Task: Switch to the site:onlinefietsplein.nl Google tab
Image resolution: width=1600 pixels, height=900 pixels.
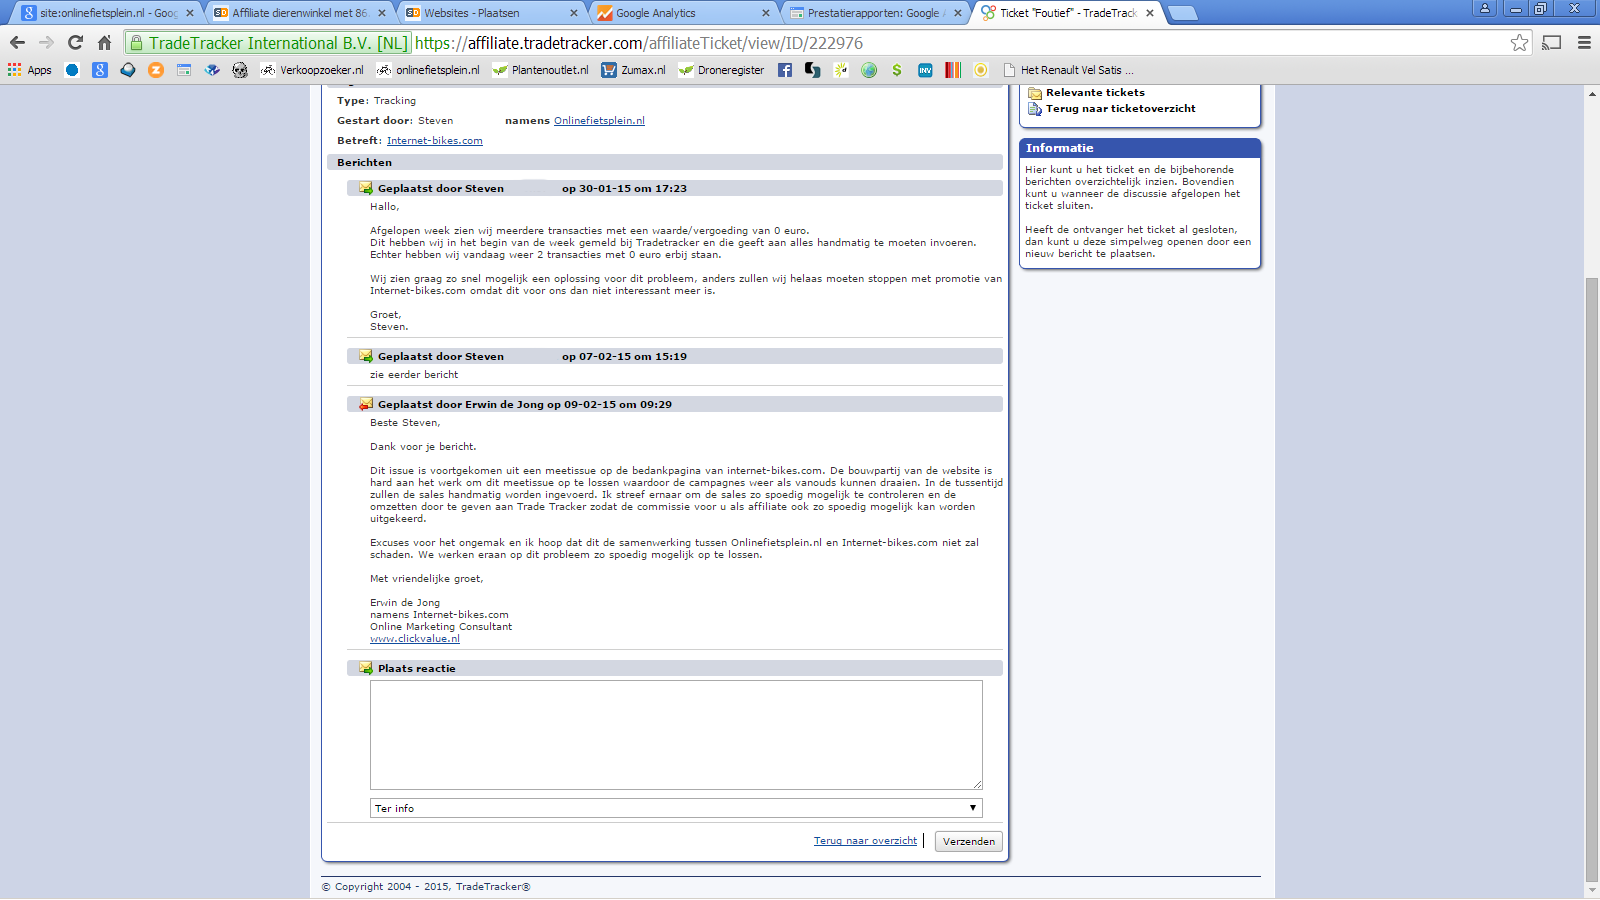Action: pyautogui.click(x=107, y=13)
